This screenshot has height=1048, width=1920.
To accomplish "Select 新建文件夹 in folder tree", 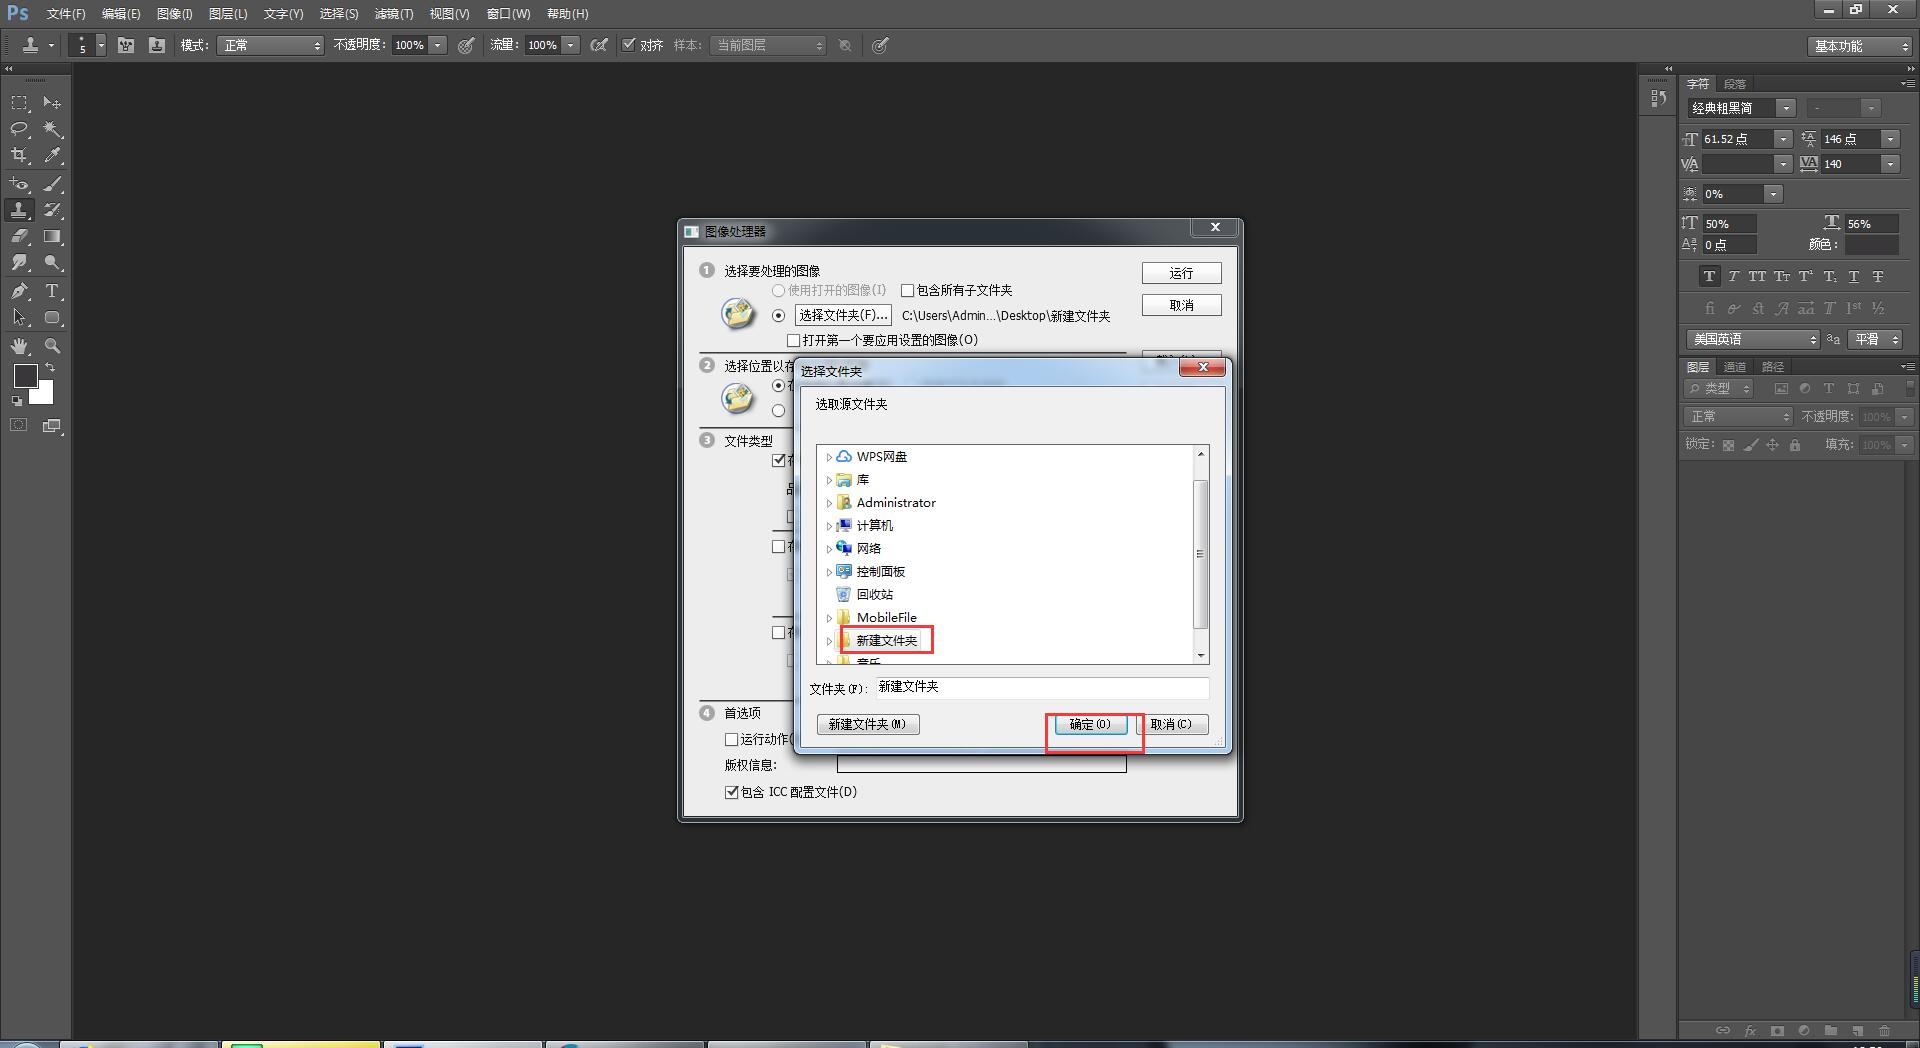I will coord(886,640).
